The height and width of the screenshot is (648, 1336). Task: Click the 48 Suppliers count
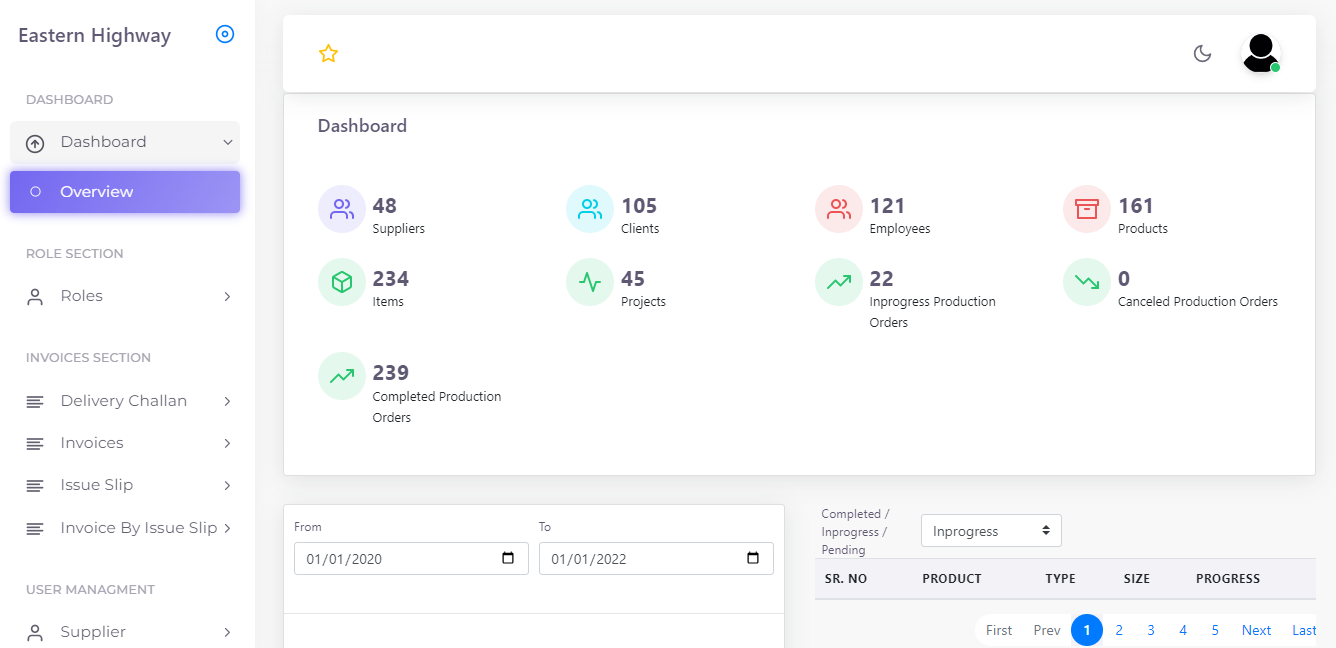pos(385,205)
